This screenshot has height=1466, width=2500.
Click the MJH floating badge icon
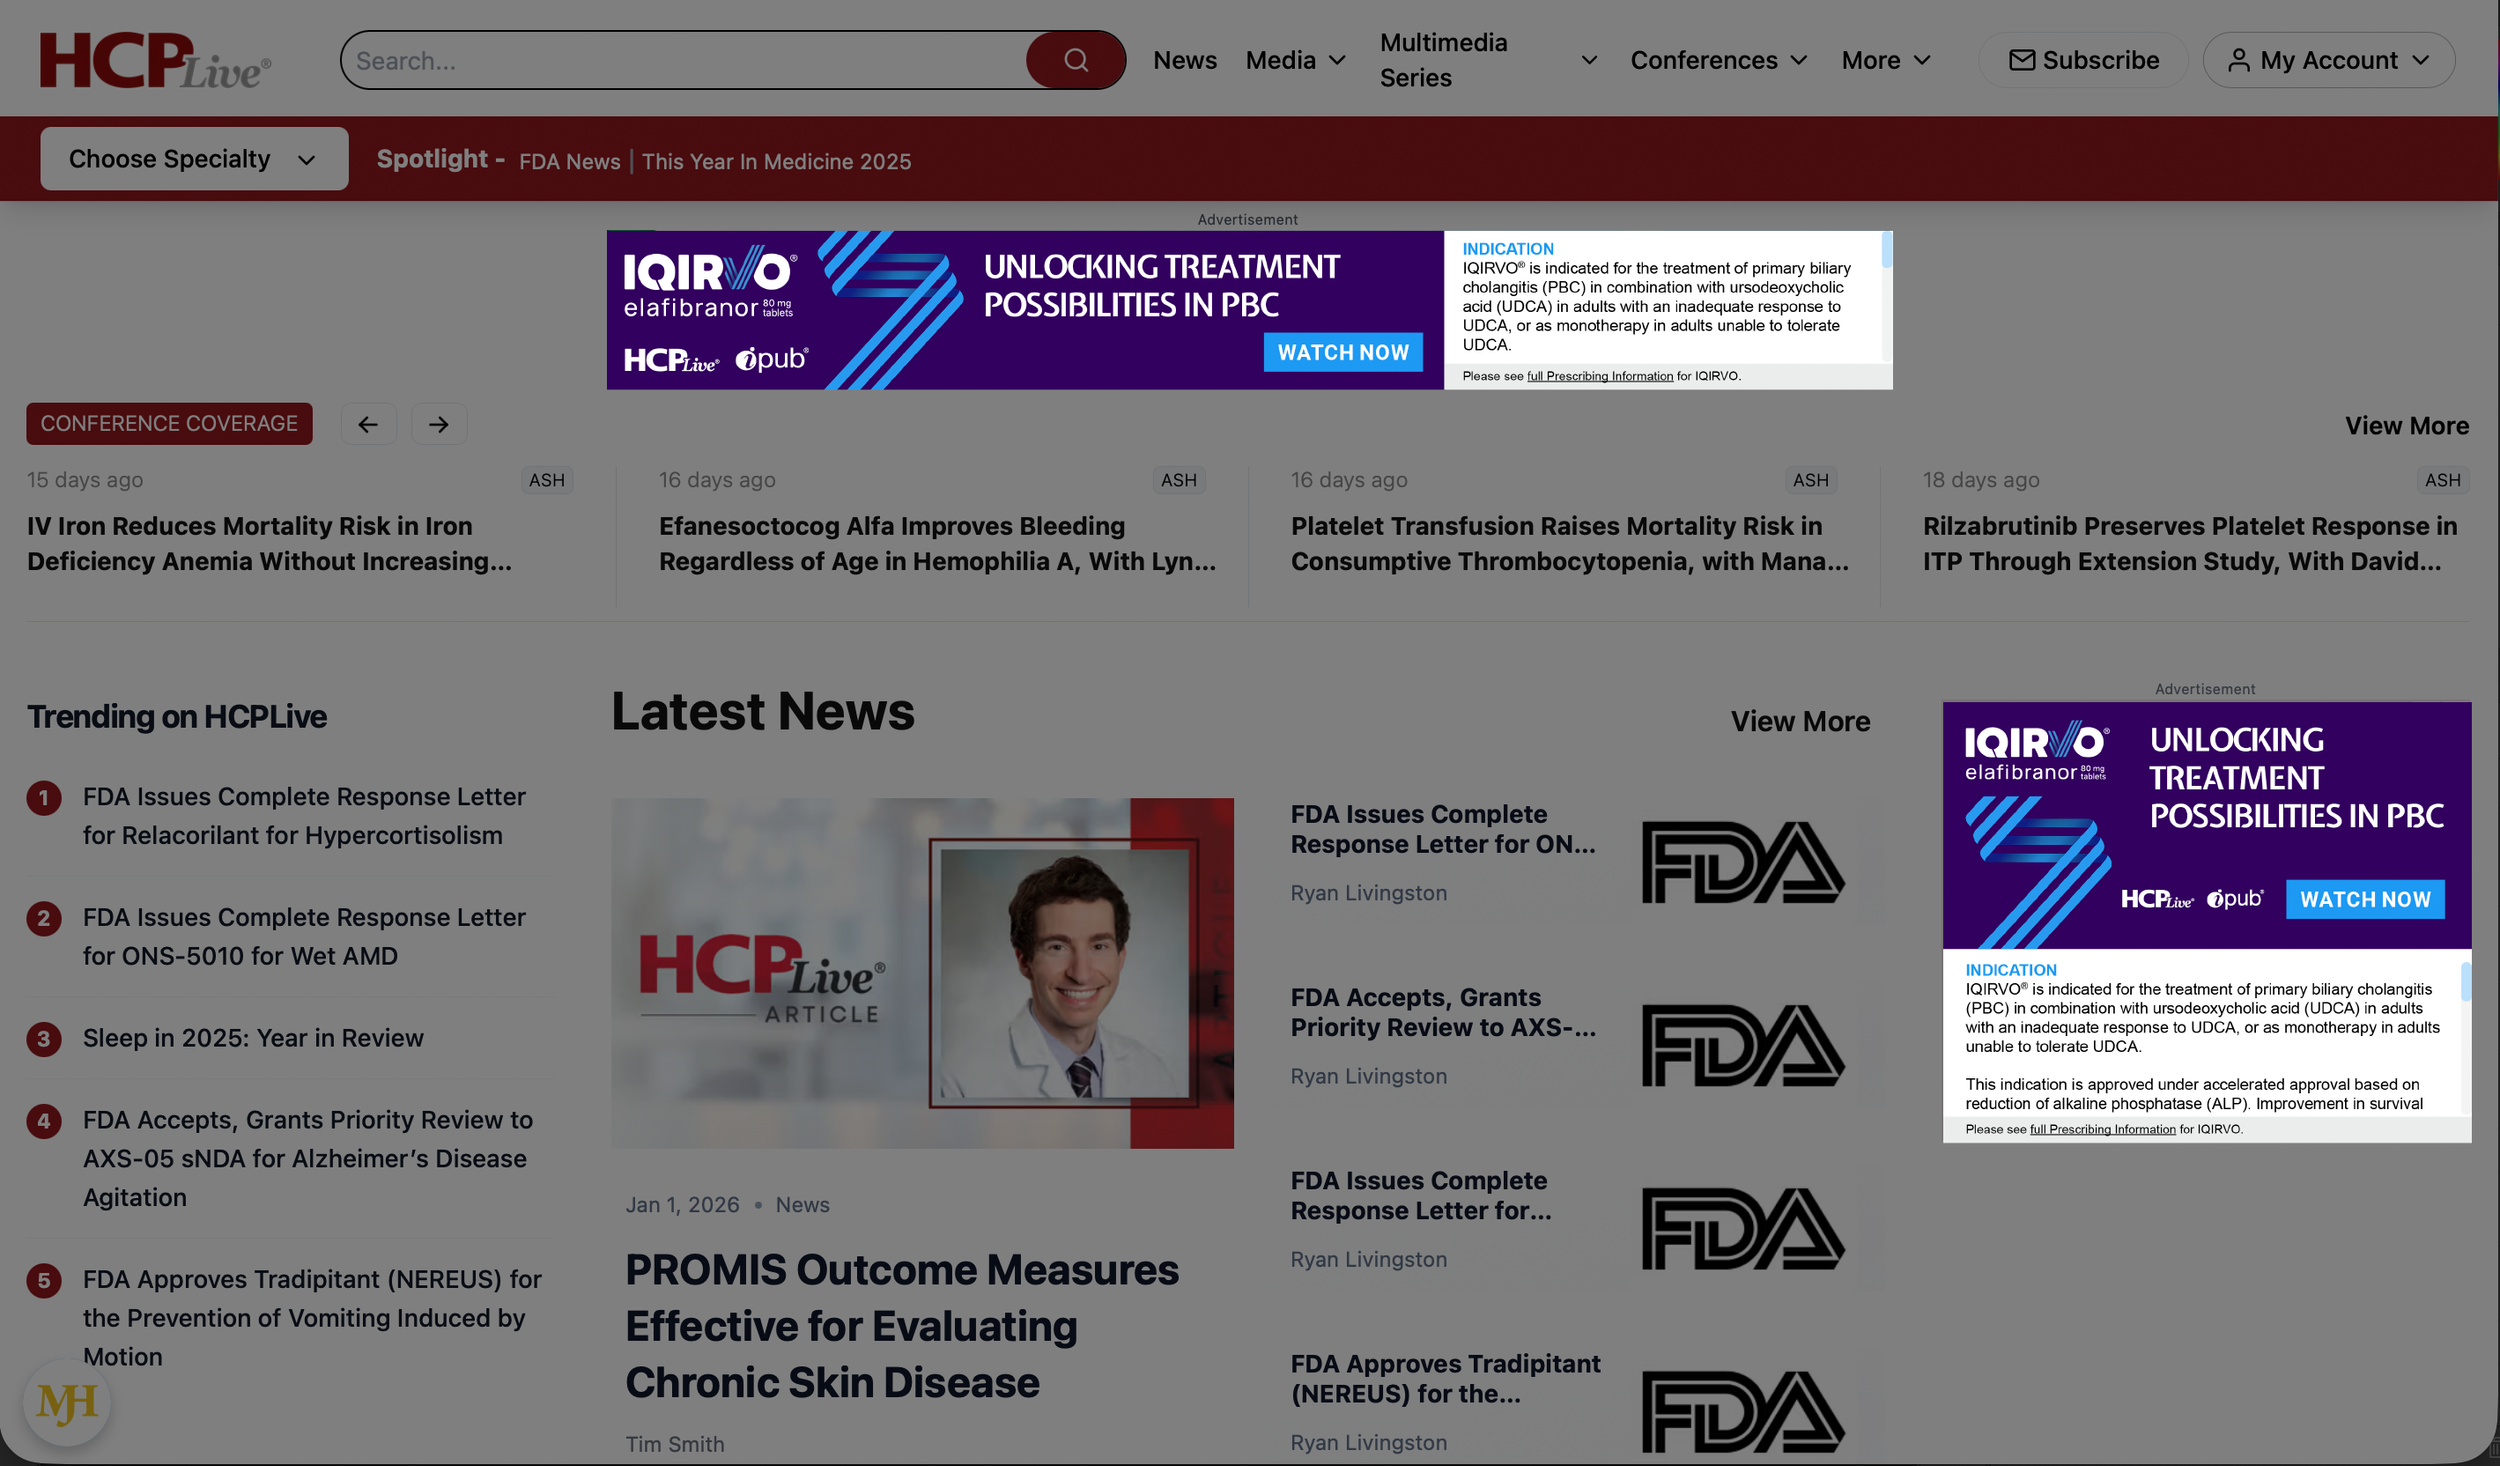click(66, 1402)
